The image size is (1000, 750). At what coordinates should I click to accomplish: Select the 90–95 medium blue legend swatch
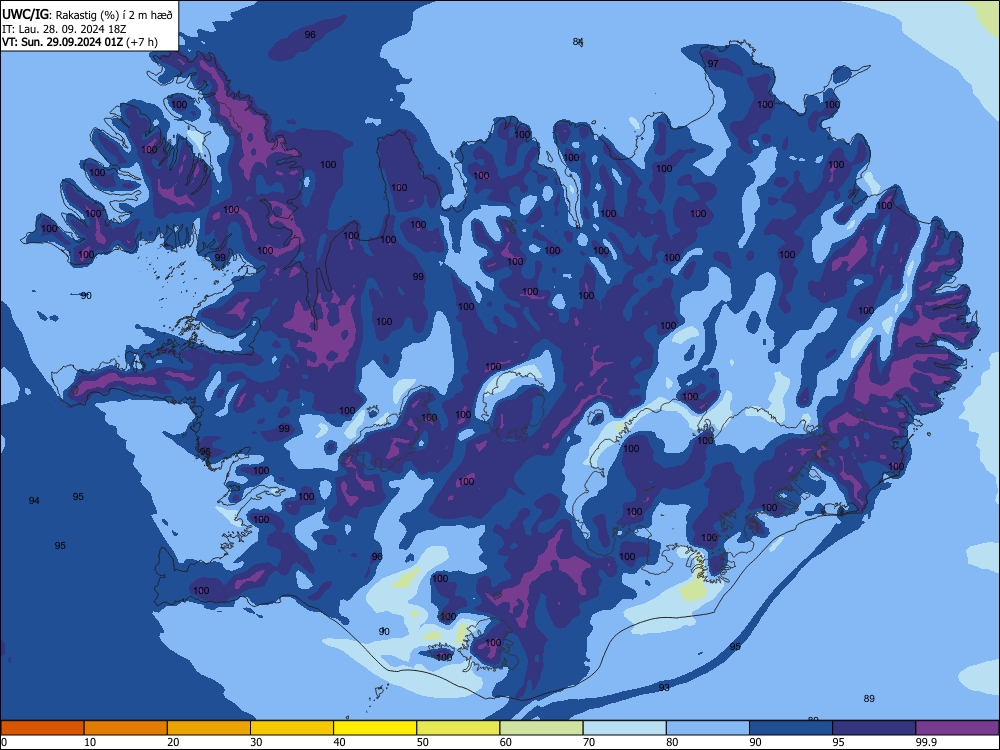[x=791, y=728]
